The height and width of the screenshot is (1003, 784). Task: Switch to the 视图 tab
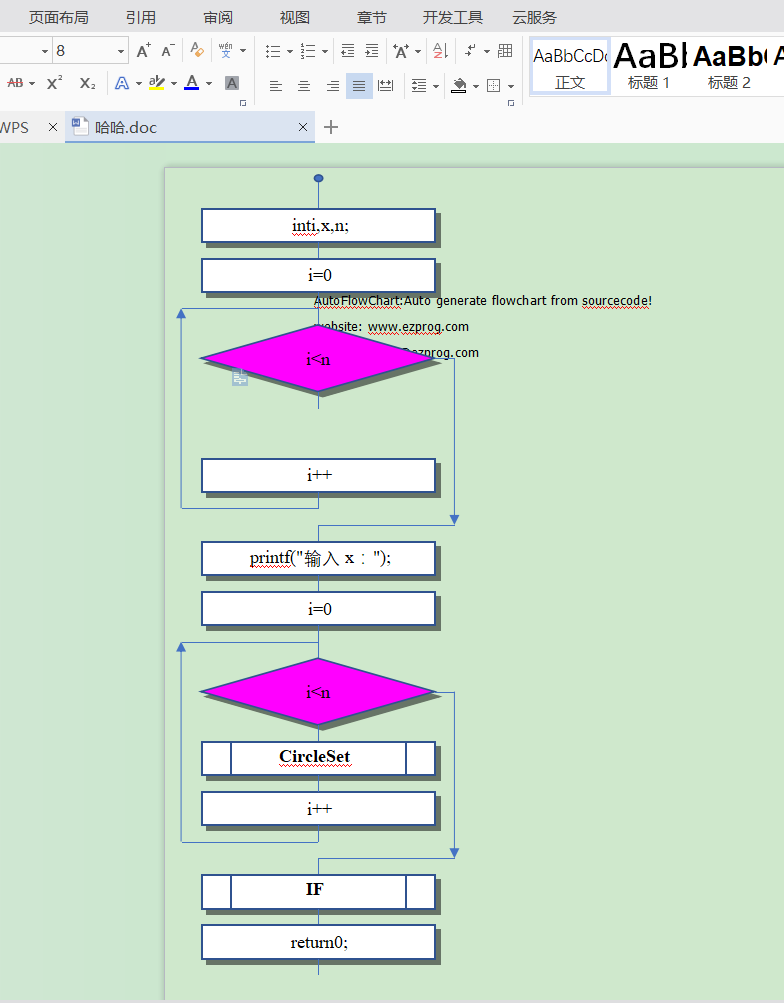pos(295,17)
